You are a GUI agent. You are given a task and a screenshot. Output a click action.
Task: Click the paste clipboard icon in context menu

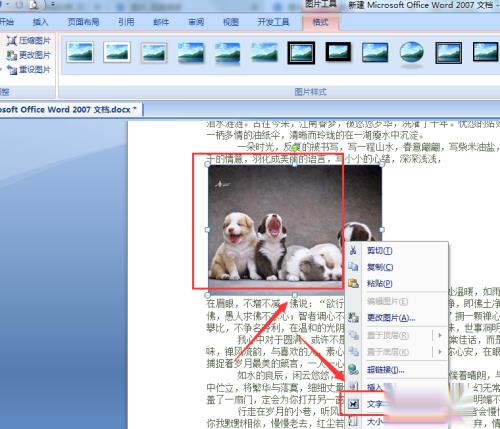pyautogui.click(x=353, y=283)
